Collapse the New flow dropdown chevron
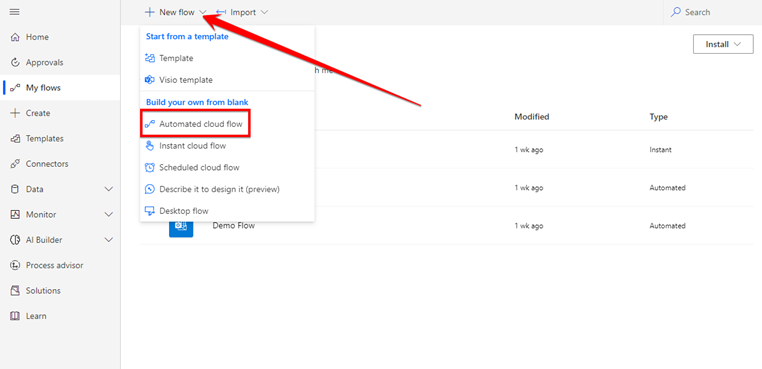 click(203, 13)
